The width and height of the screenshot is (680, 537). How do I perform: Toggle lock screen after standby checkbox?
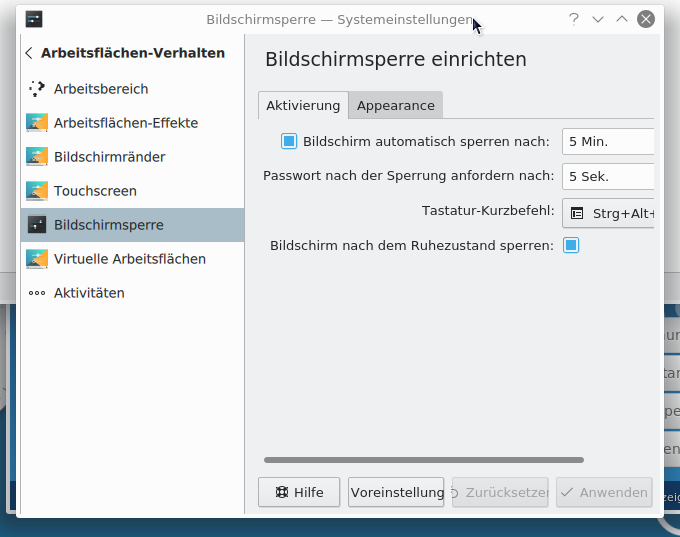(x=571, y=245)
